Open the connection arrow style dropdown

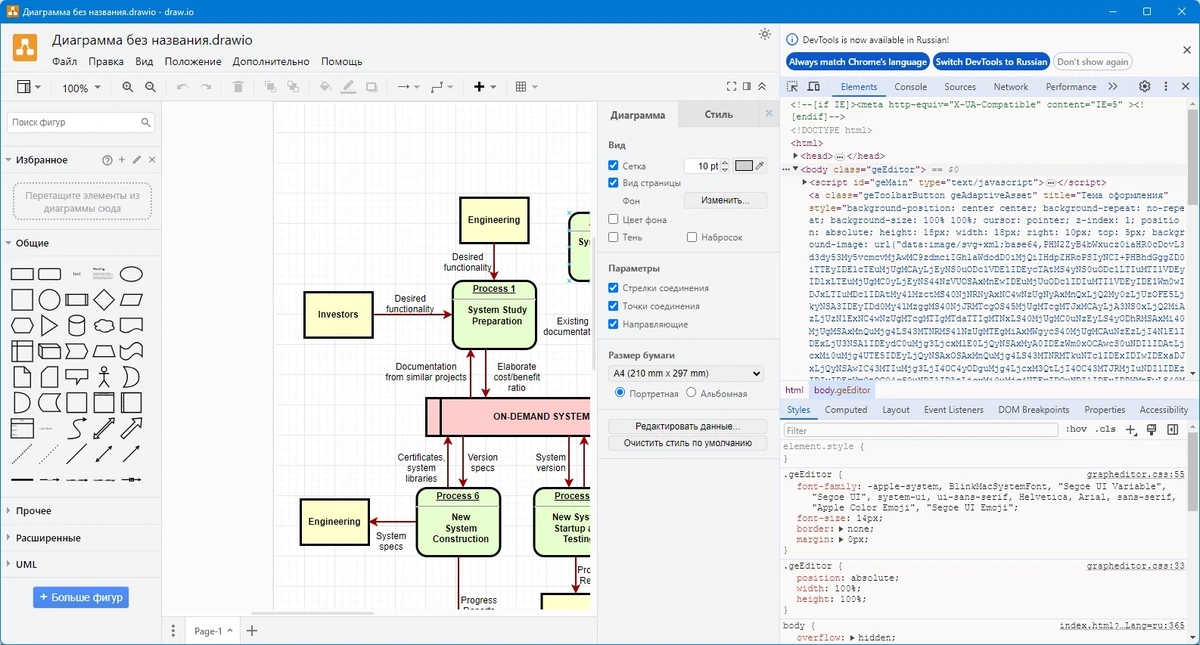click(x=408, y=87)
